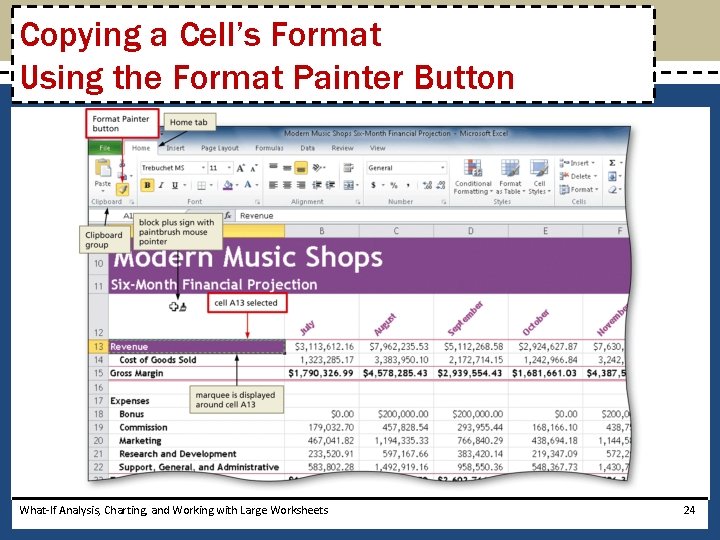Click the formula bar showing Revenue
720x540 pixels.
(431, 215)
